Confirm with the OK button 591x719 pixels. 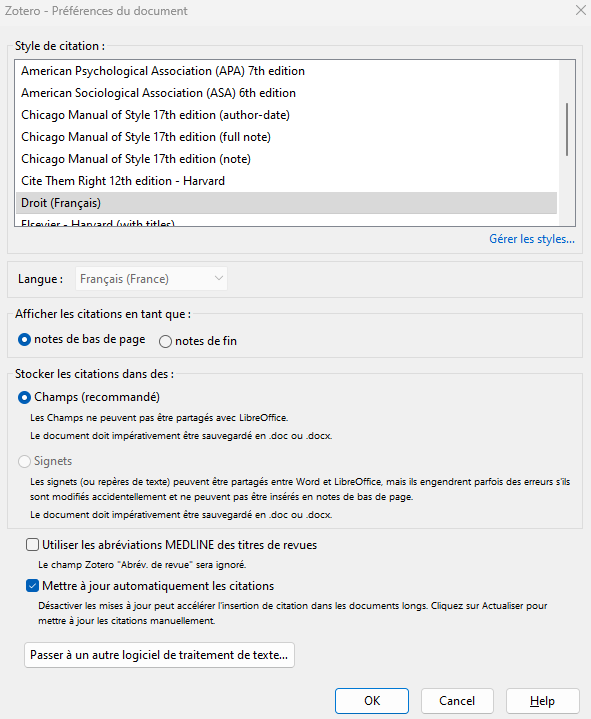click(x=372, y=701)
